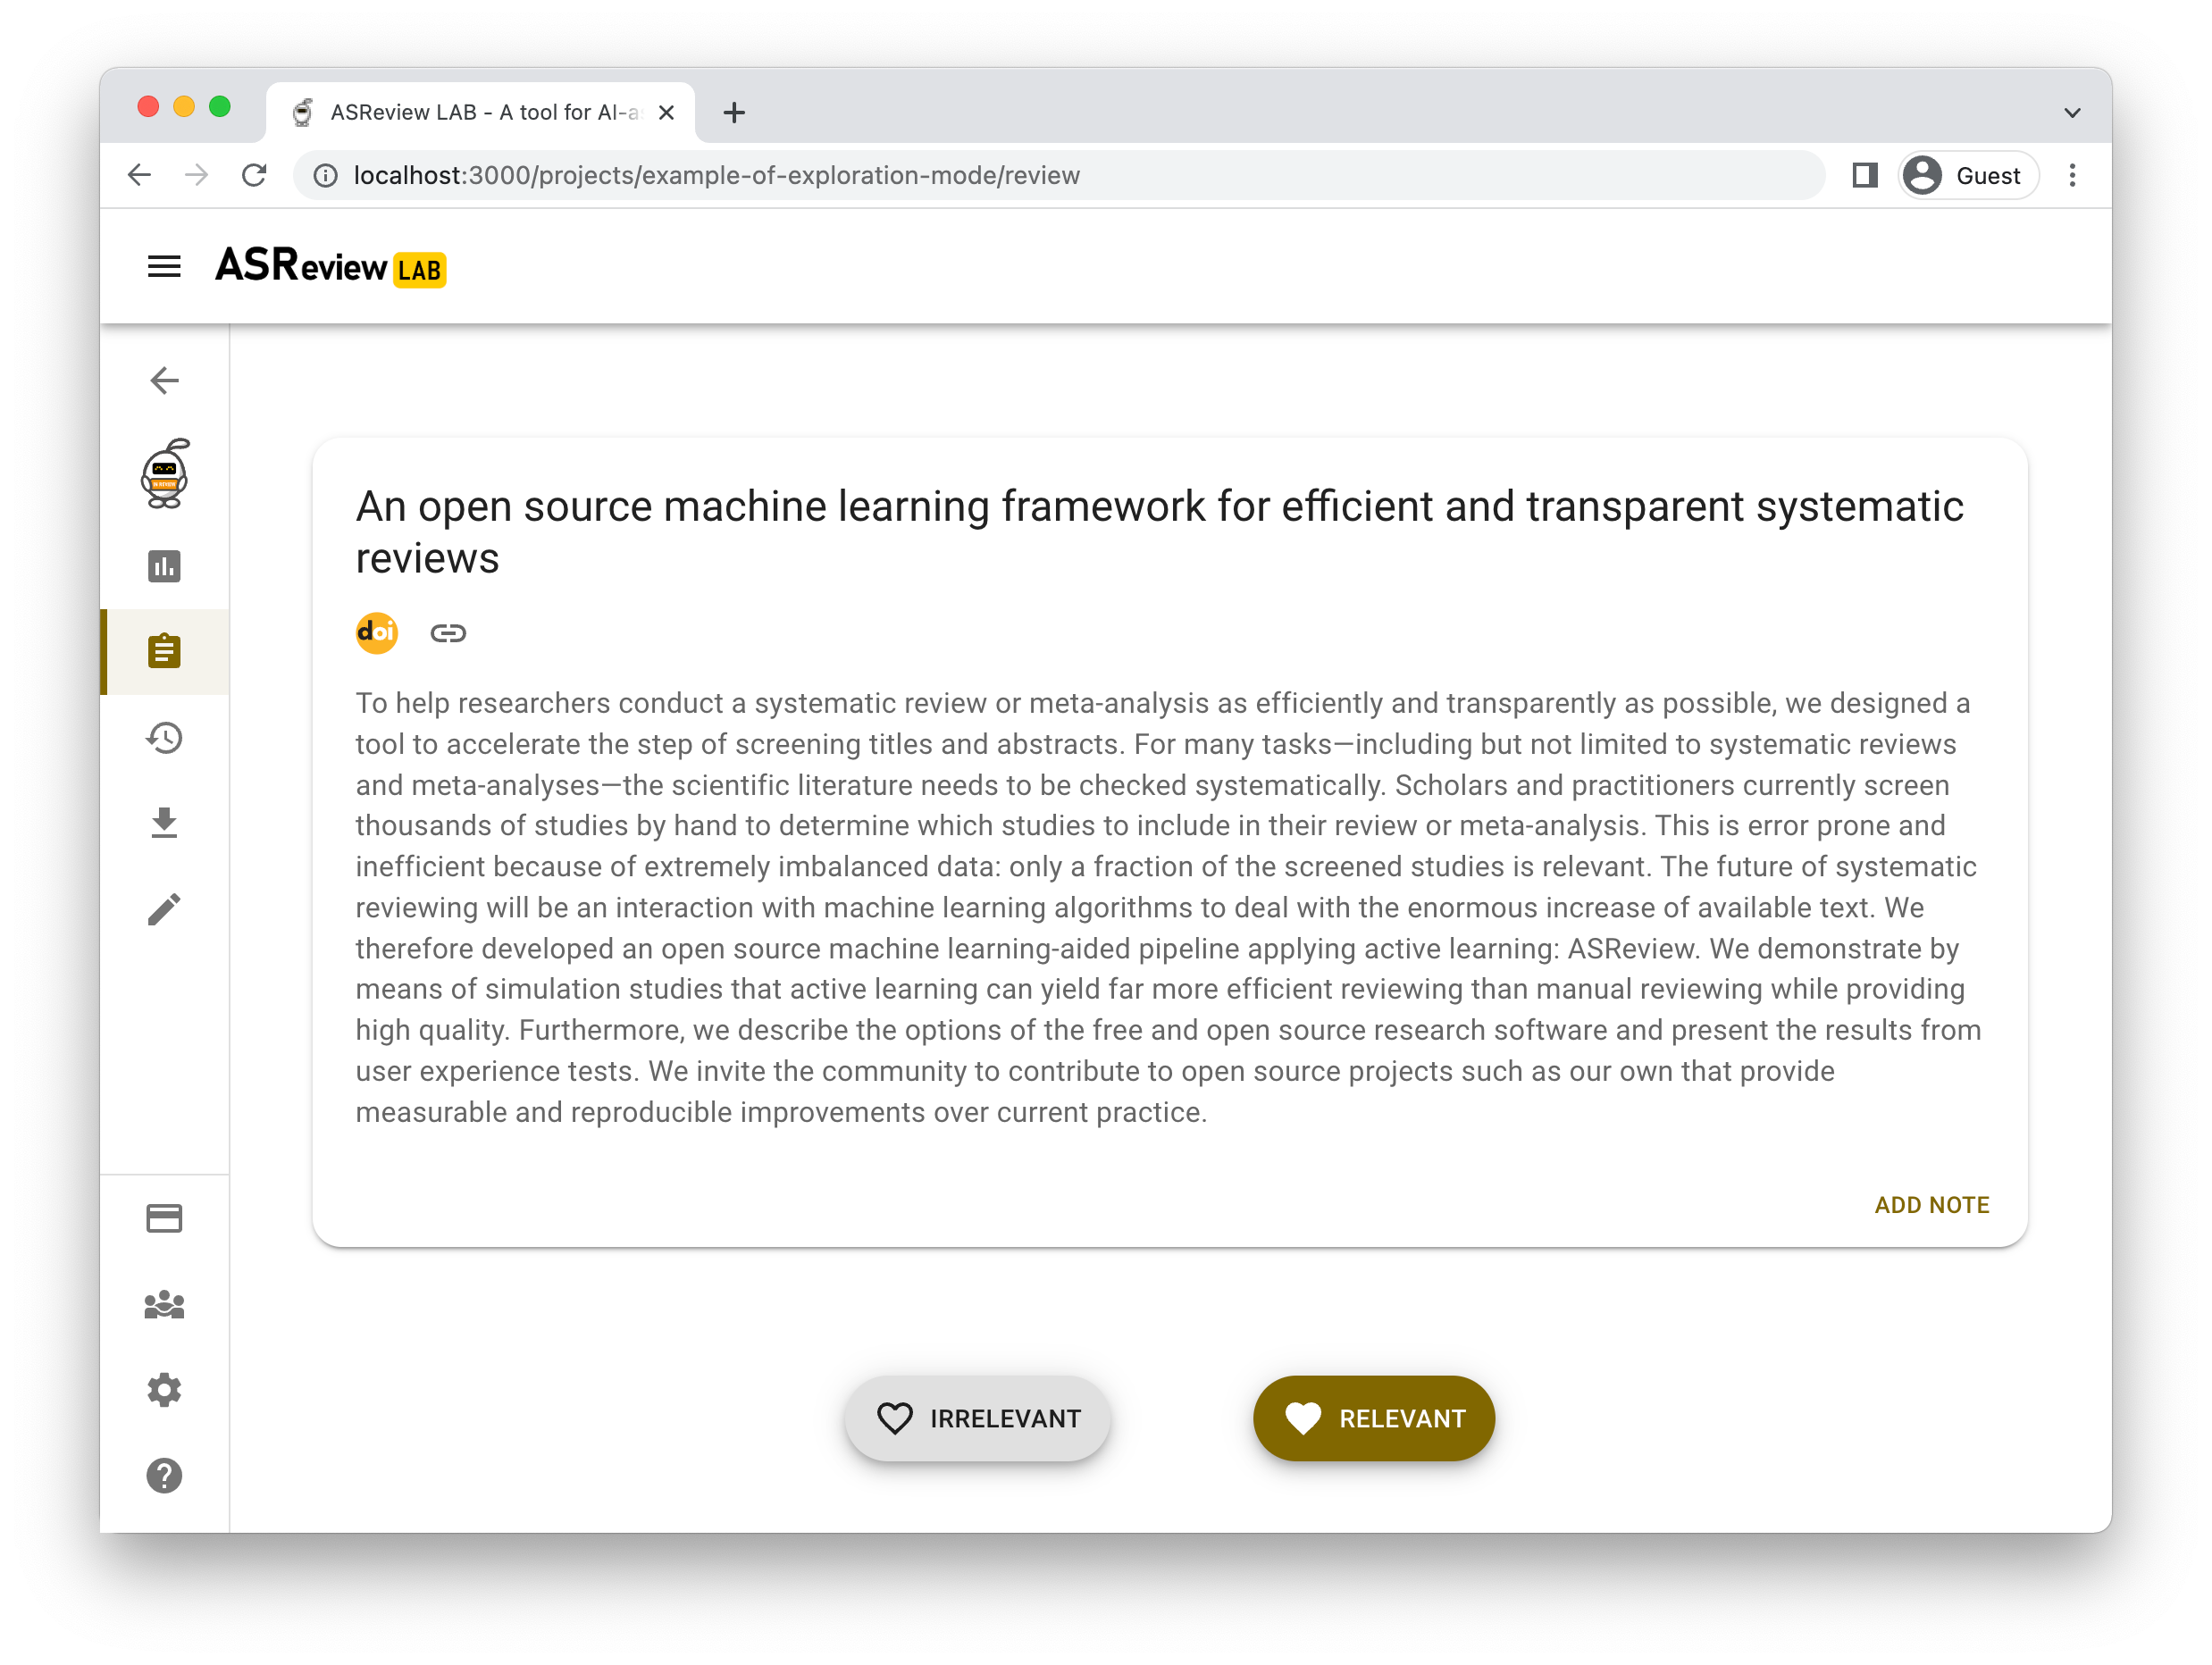Click the ASReview LAB menu hamburger

(x=166, y=266)
